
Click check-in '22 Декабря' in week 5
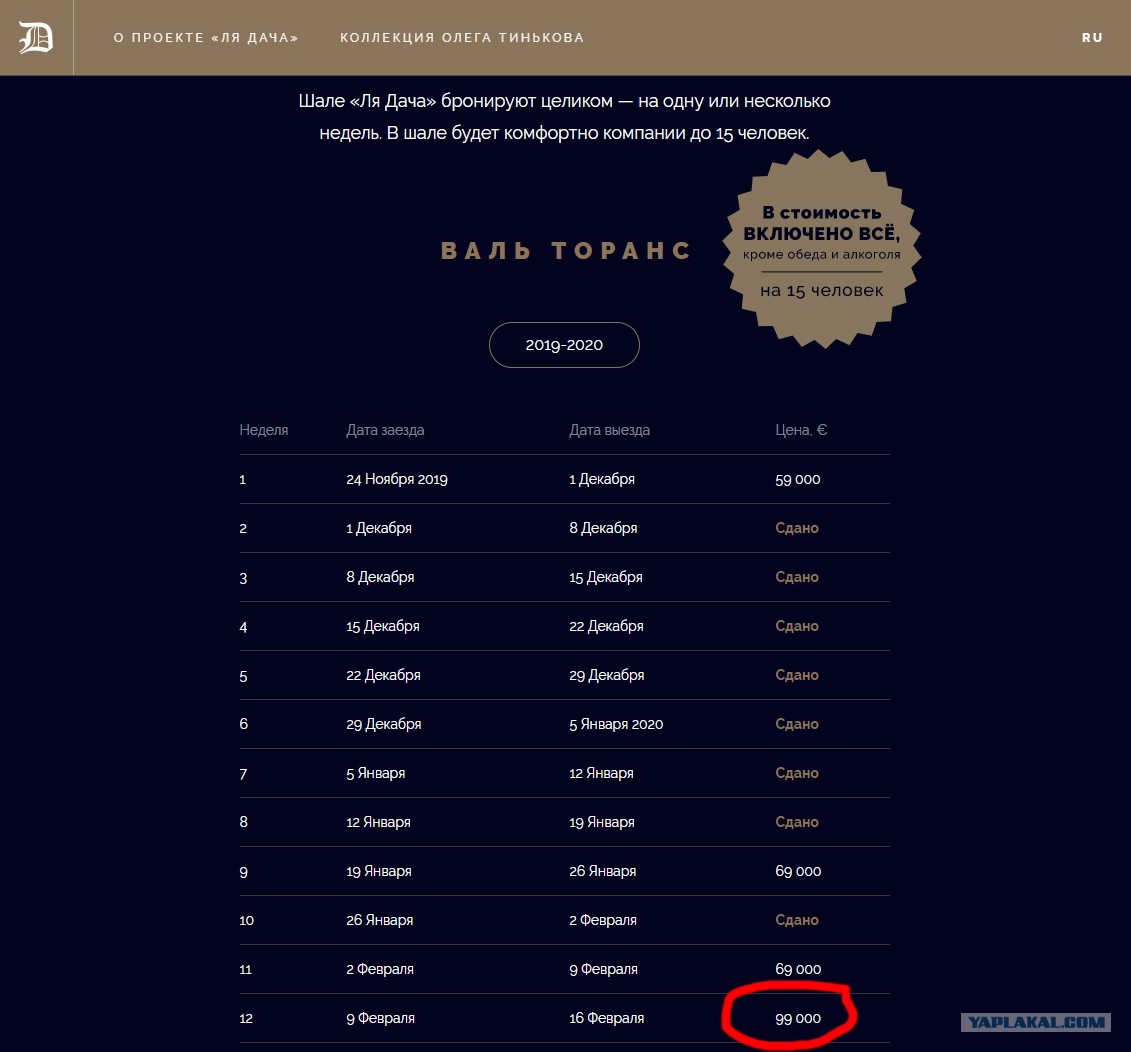(x=383, y=675)
